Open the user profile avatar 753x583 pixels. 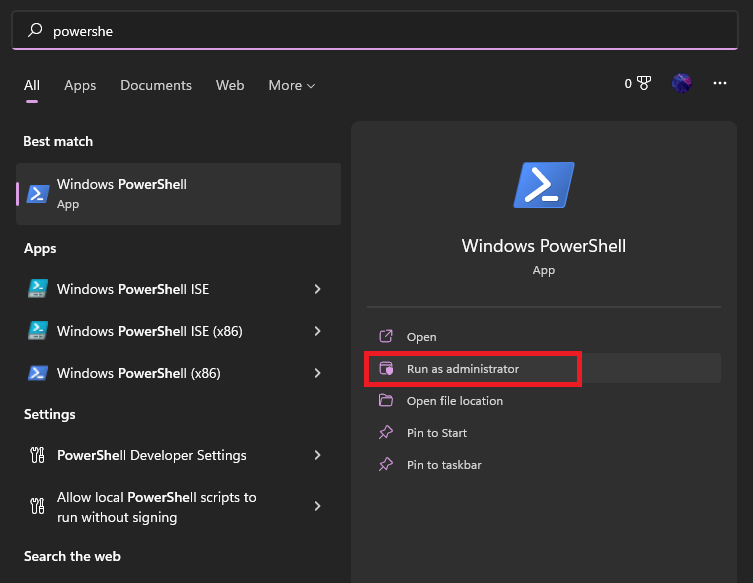(x=681, y=83)
